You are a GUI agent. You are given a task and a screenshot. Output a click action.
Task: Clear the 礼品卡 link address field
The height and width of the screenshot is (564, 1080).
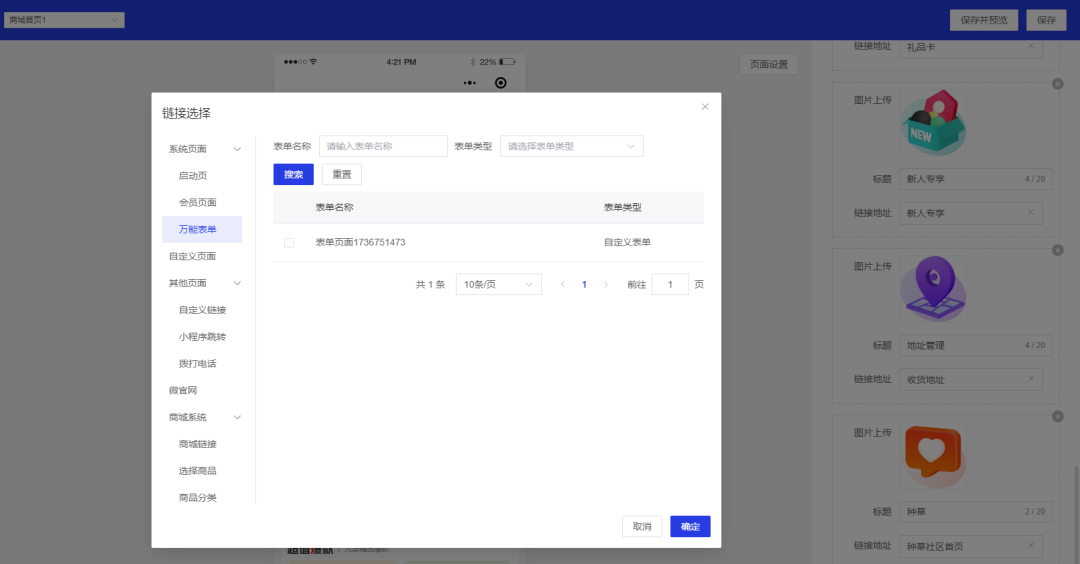pyautogui.click(x=1031, y=46)
